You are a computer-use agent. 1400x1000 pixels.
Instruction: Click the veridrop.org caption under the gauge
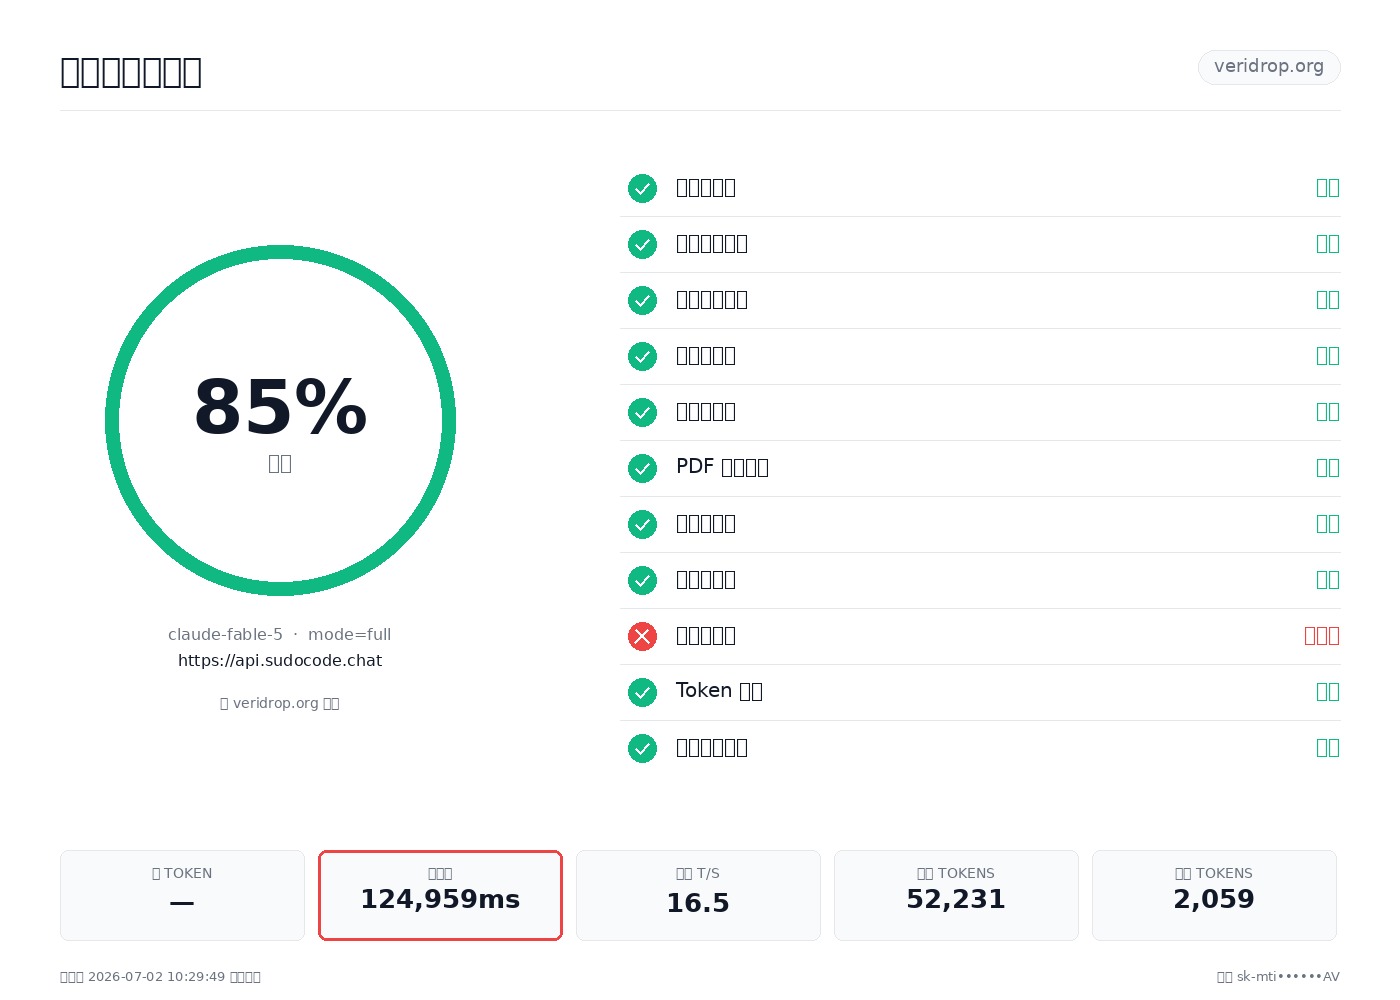[280, 703]
